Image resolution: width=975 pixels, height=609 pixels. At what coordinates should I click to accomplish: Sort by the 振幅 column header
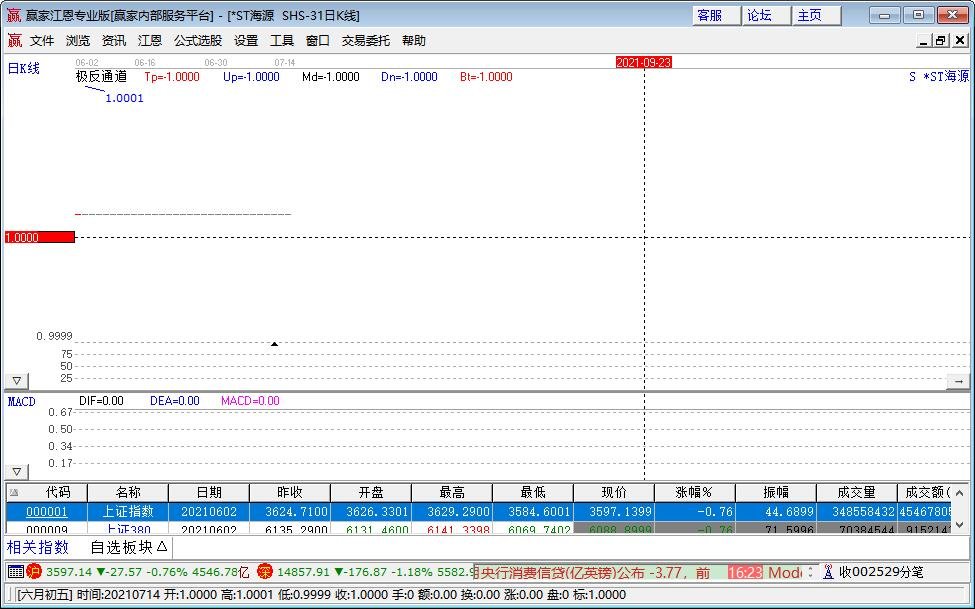[x=776, y=493]
